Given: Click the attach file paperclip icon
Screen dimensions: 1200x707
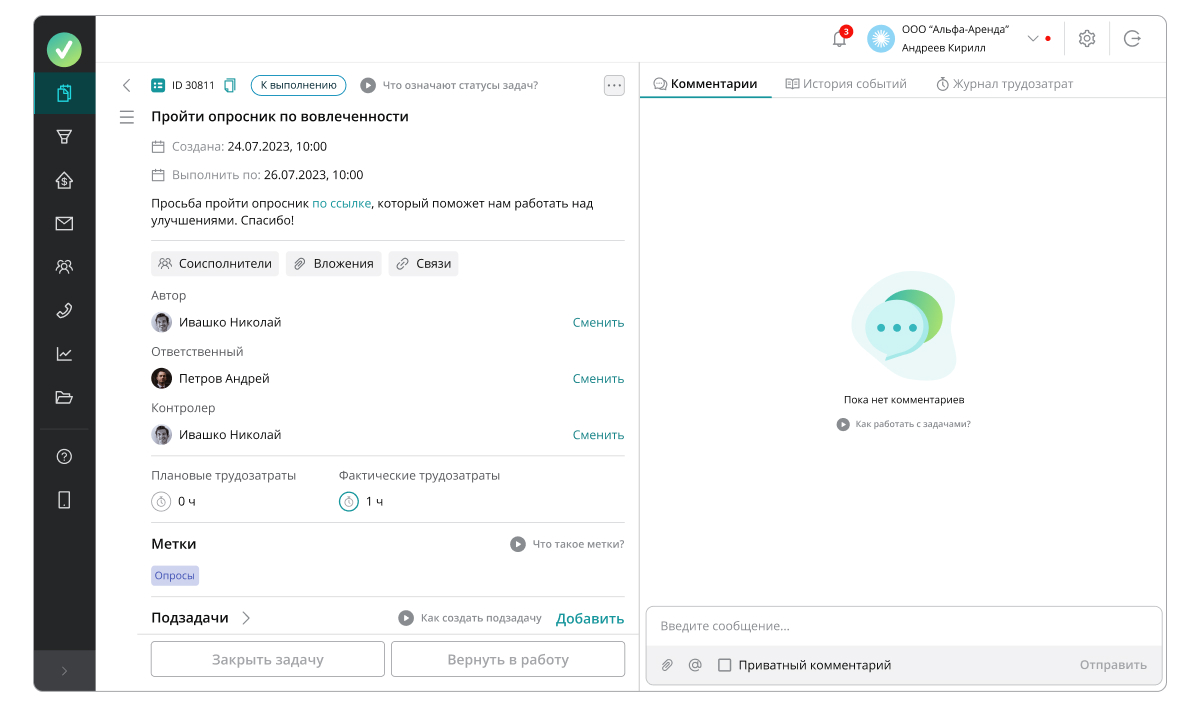Looking at the screenshot, I should [x=667, y=665].
